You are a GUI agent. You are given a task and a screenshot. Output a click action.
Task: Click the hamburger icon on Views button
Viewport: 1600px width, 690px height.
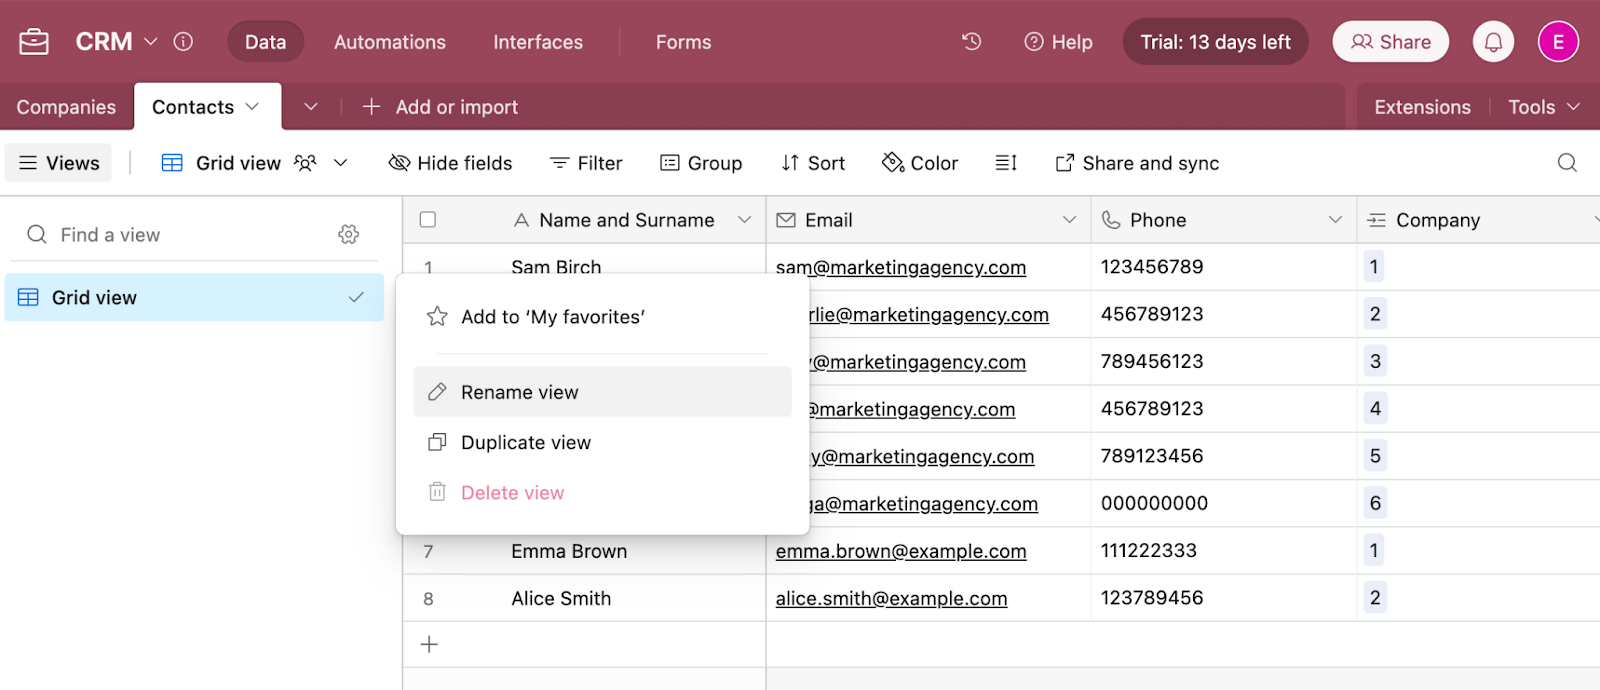click(28, 163)
